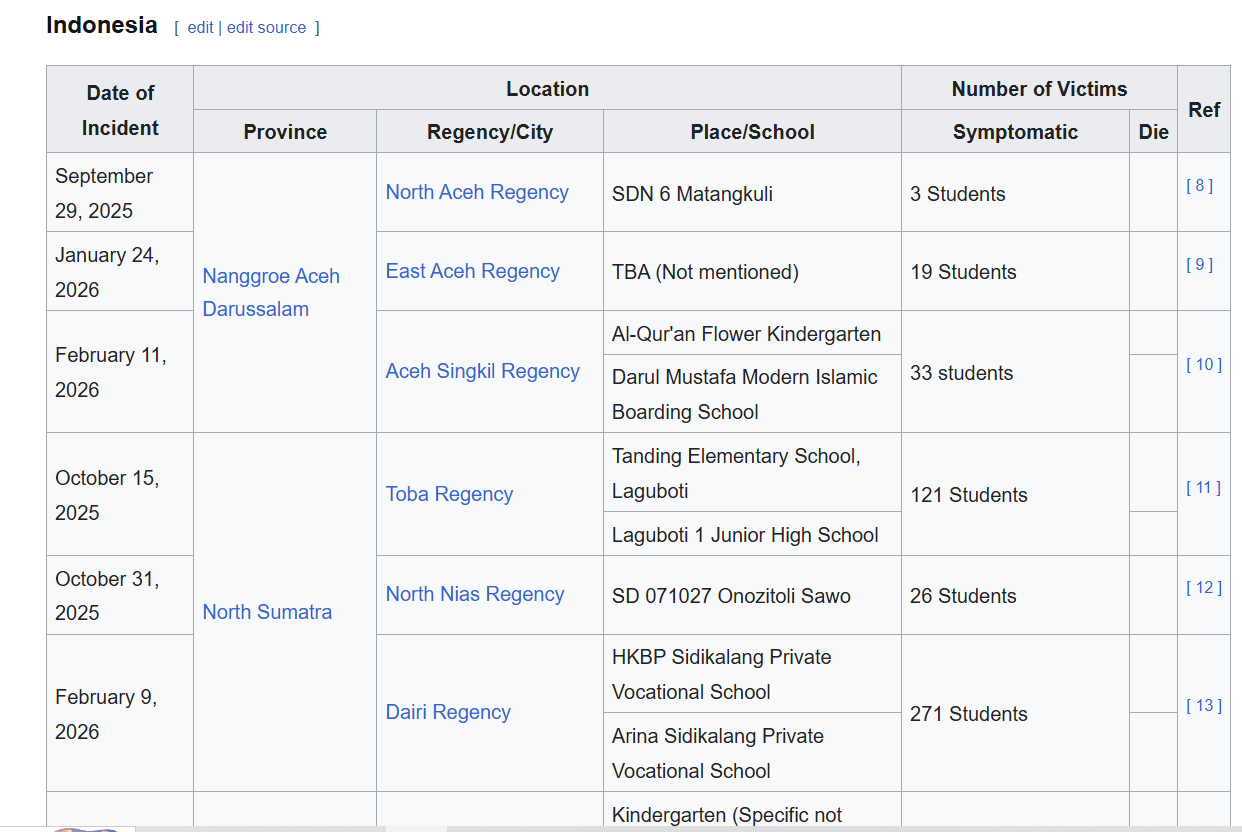View reference footnote 12
This screenshot has width=1242, height=832.
click(1204, 587)
